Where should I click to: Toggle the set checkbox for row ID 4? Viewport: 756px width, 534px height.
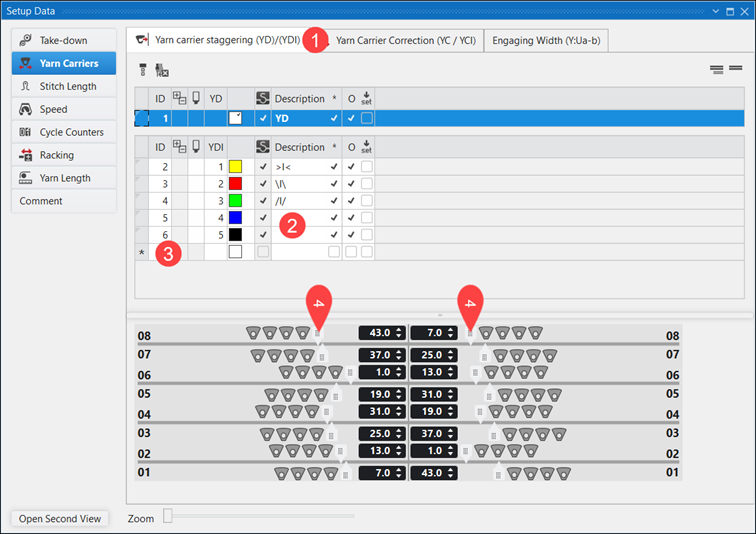coord(367,202)
